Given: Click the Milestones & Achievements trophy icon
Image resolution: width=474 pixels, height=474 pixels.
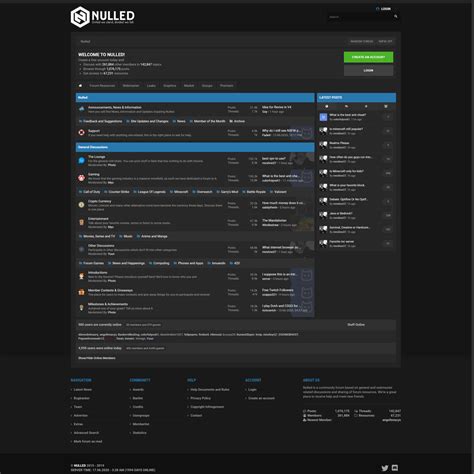Looking at the screenshot, I should point(82,308).
